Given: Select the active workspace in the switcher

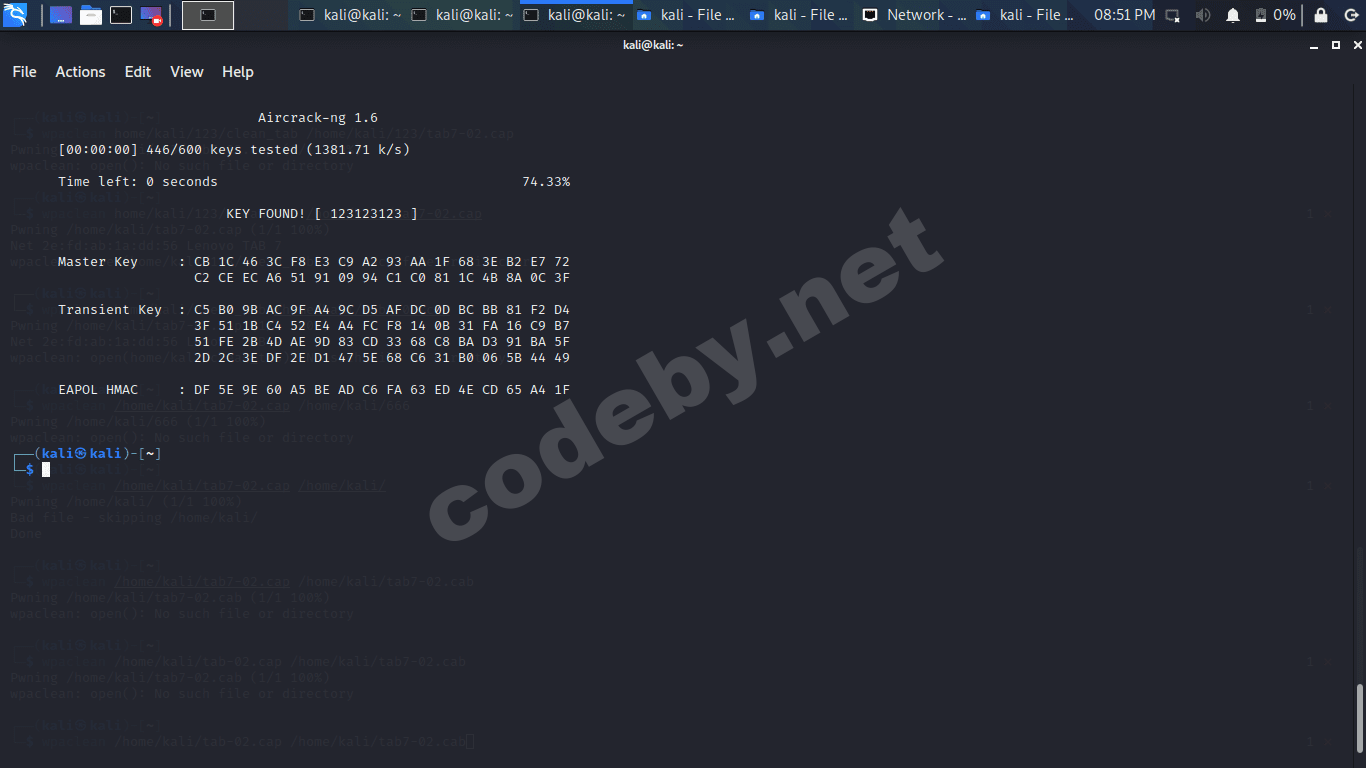Looking at the screenshot, I should coord(208,14).
